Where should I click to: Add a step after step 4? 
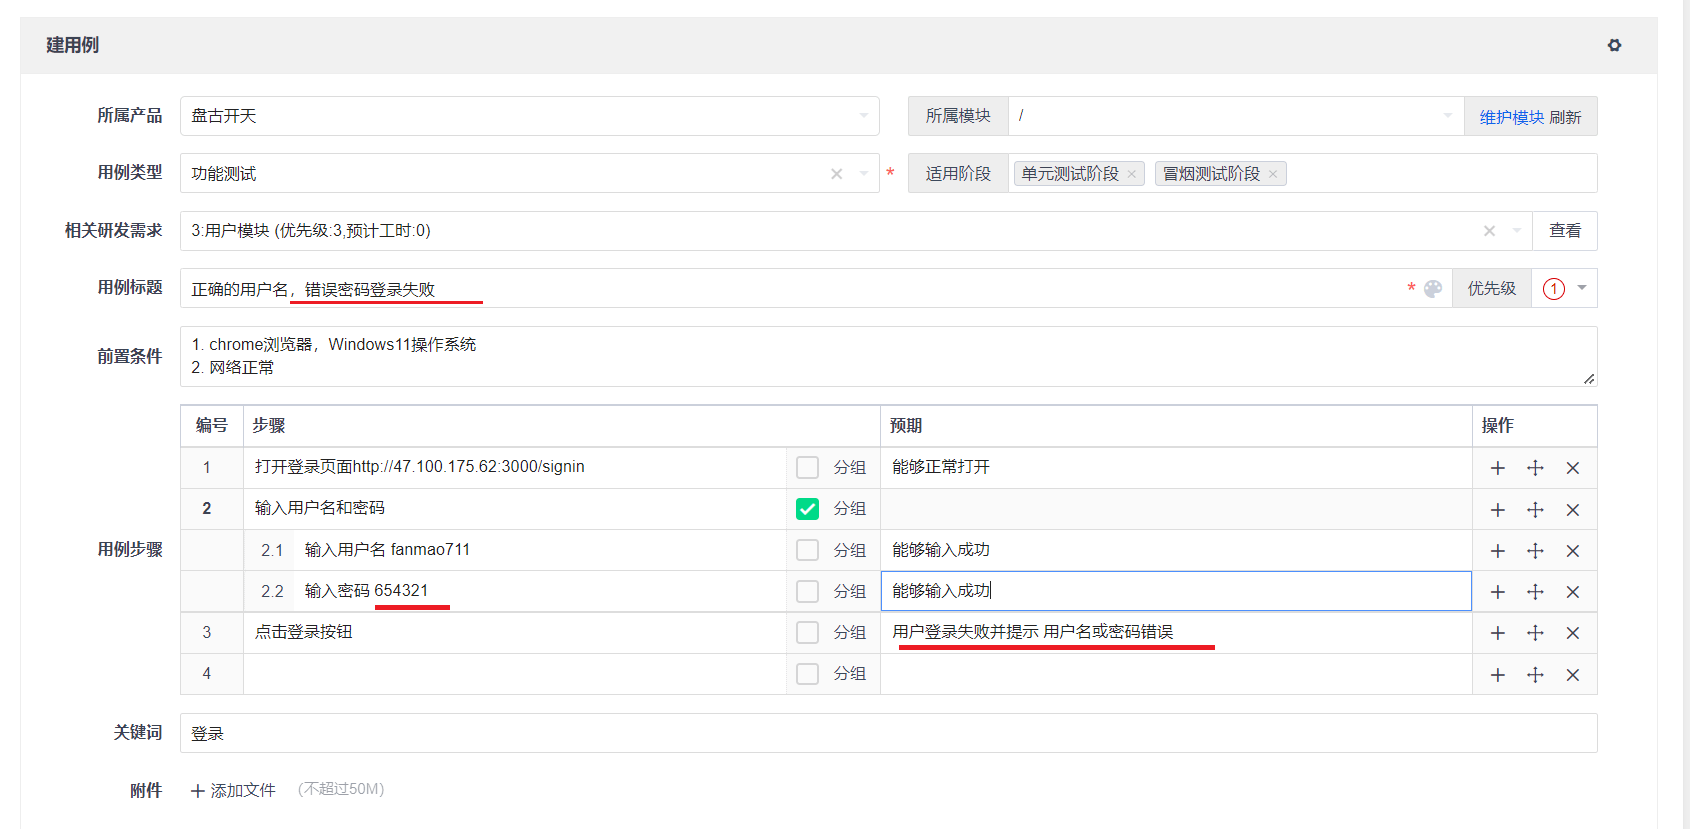(1498, 675)
